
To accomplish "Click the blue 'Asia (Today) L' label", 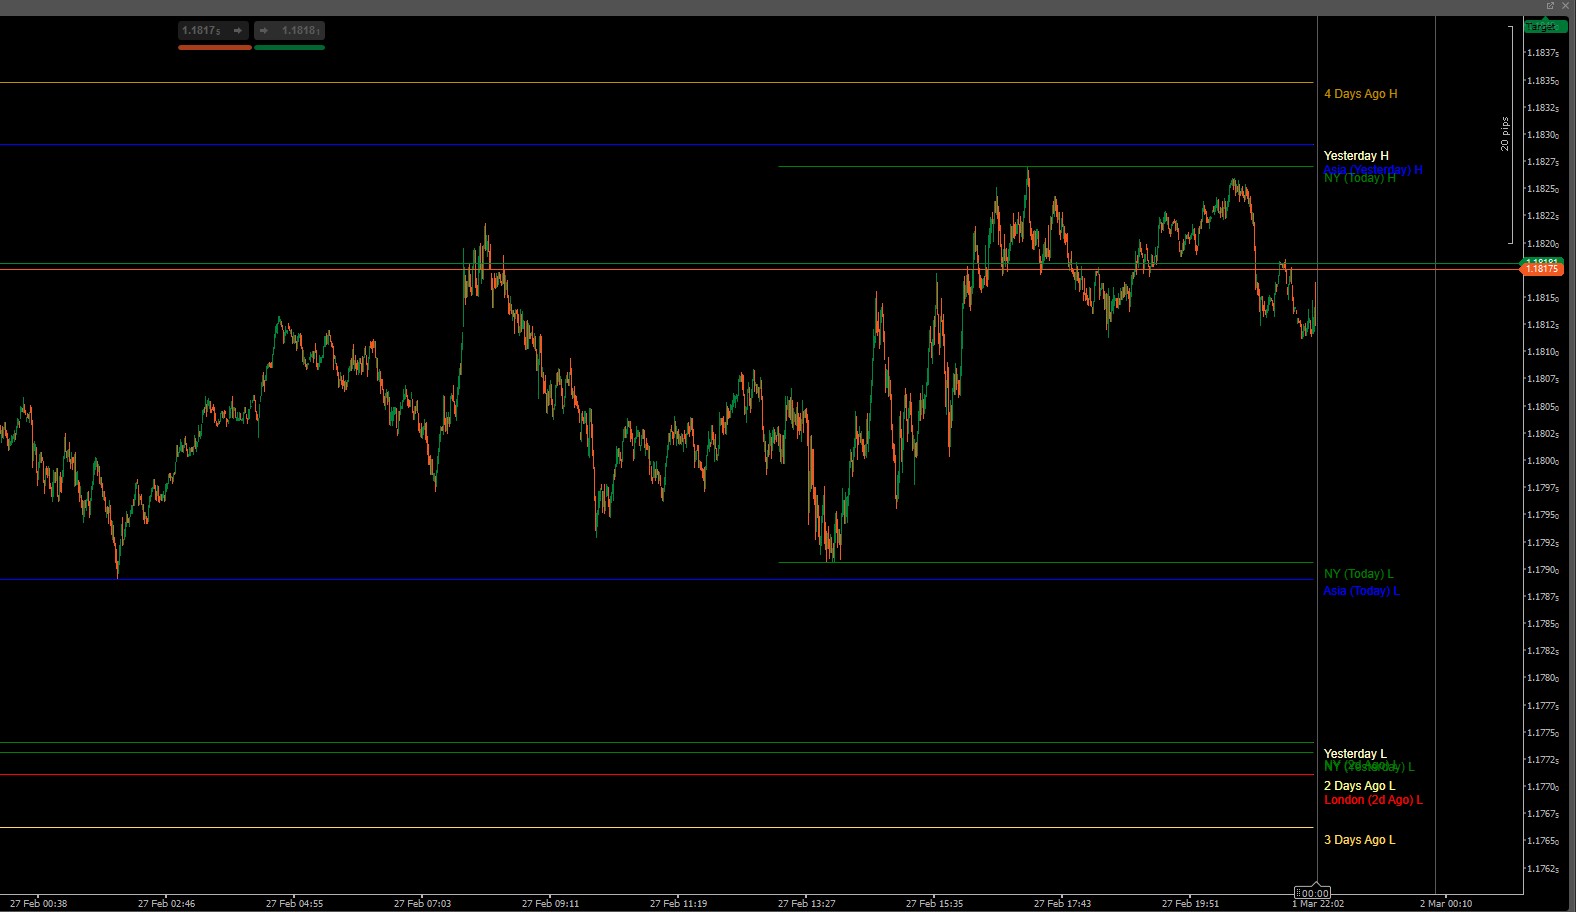I will pyautogui.click(x=1361, y=591).
